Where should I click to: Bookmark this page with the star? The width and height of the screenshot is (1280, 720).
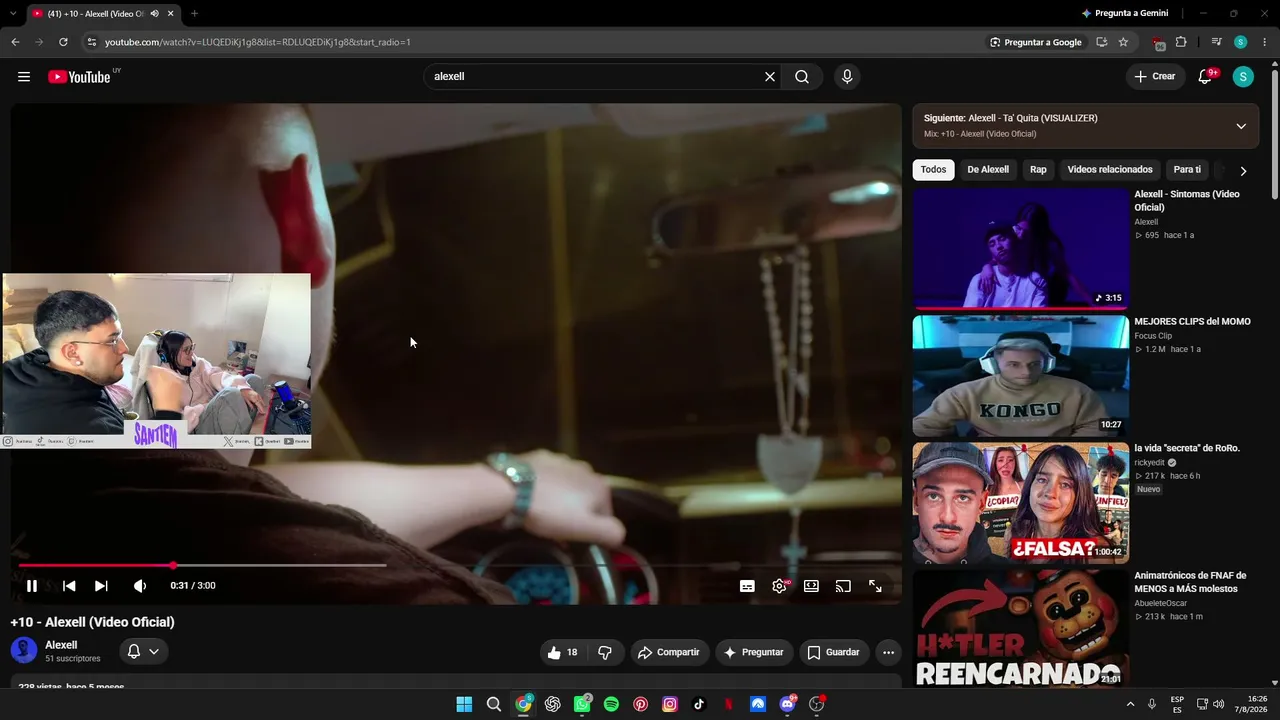point(1123,42)
